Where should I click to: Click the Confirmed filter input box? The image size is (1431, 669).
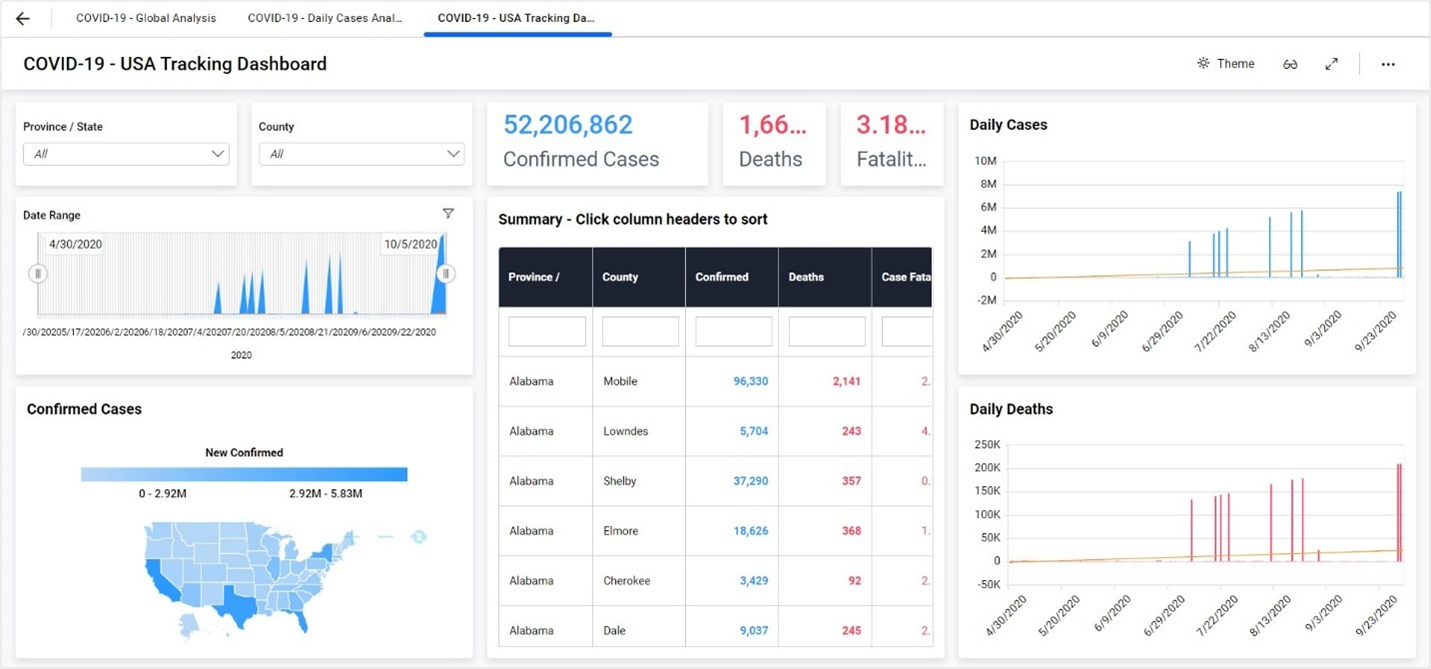tap(731, 331)
